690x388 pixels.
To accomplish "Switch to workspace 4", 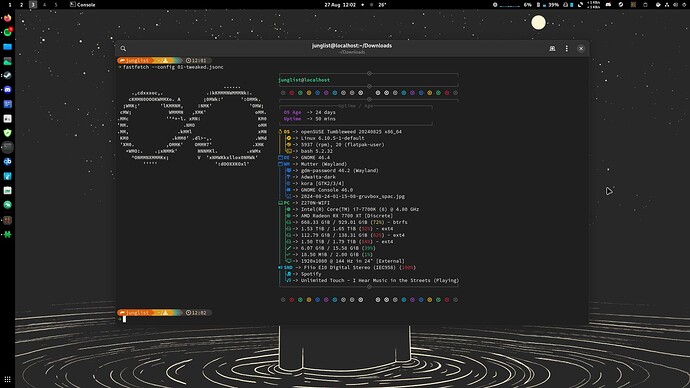I will 44,5.
